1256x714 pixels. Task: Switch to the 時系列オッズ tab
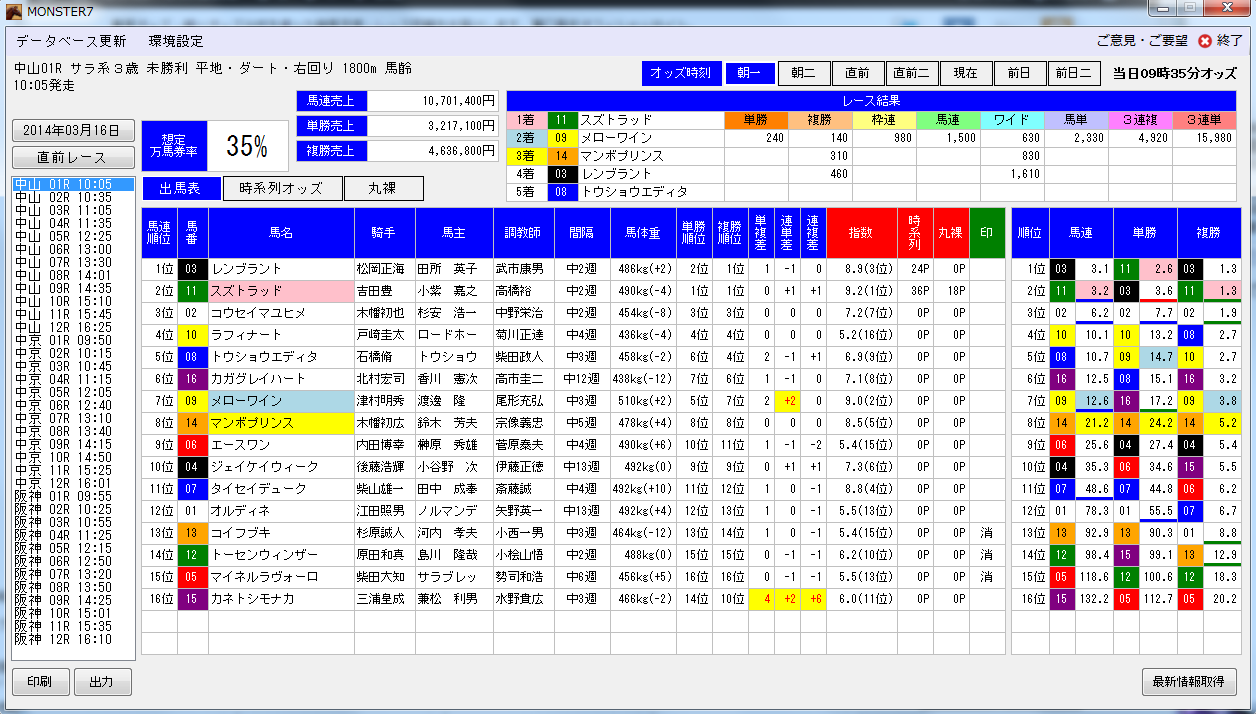(283, 189)
